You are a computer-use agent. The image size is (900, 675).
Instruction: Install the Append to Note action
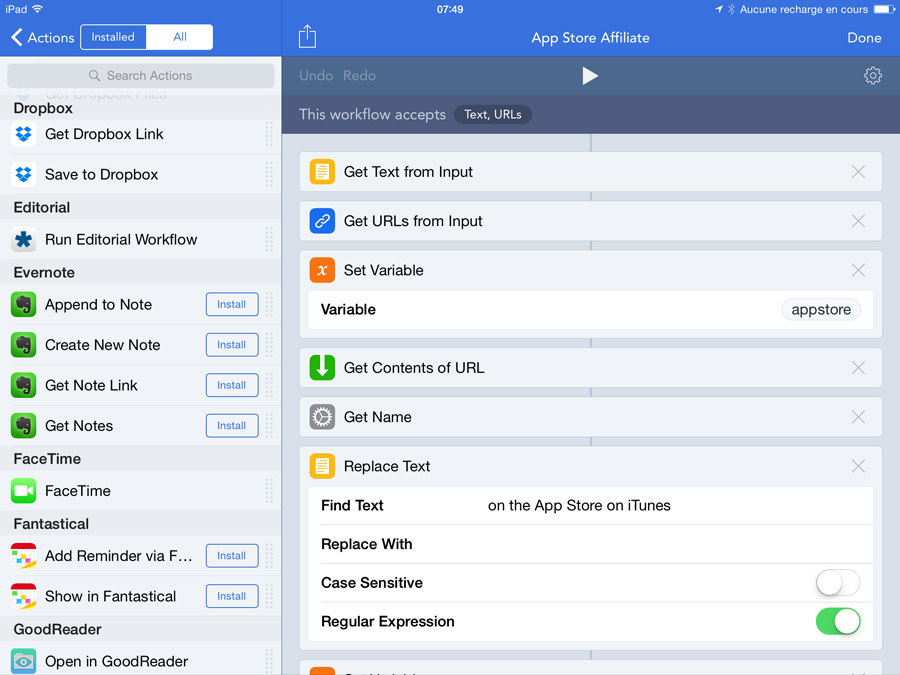point(232,304)
